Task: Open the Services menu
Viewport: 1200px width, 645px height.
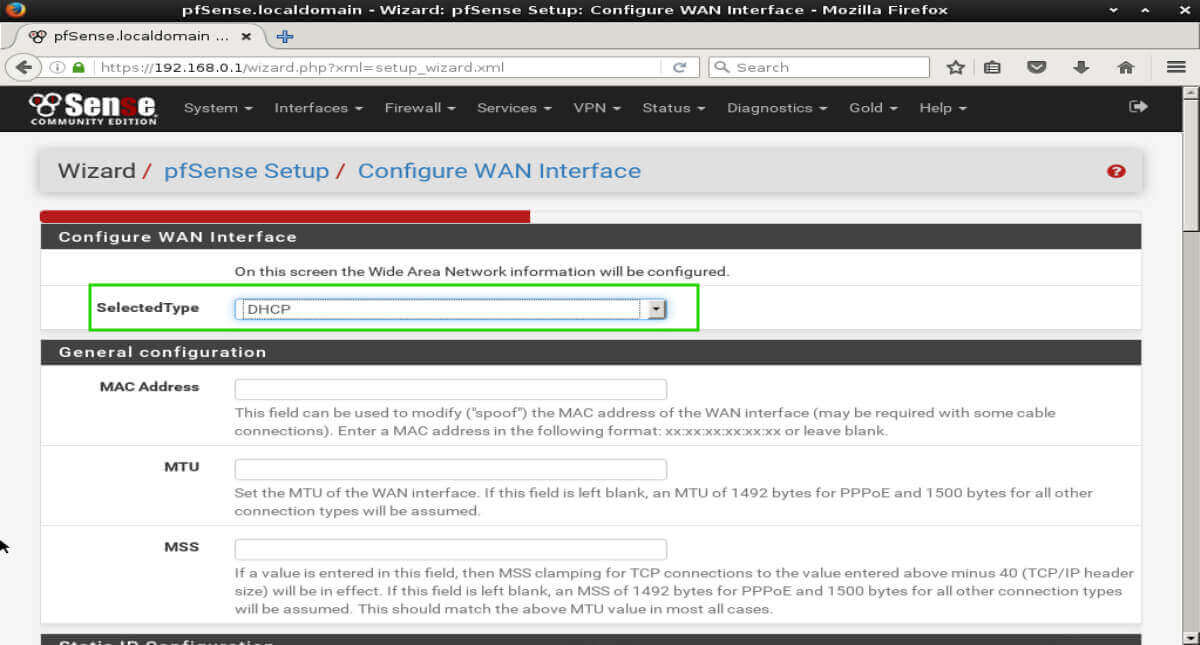Action: [x=514, y=108]
